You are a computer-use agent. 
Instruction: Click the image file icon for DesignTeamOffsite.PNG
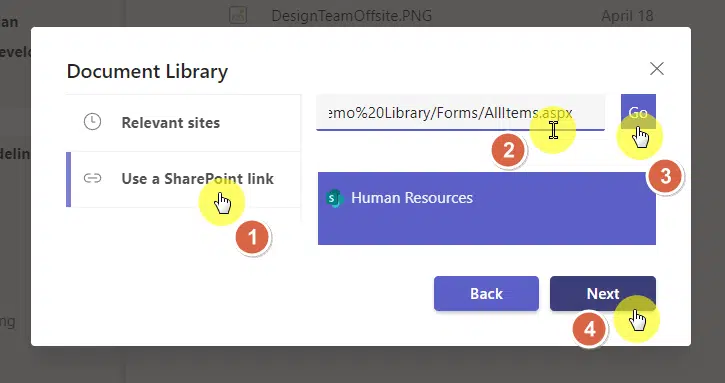(x=238, y=15)
